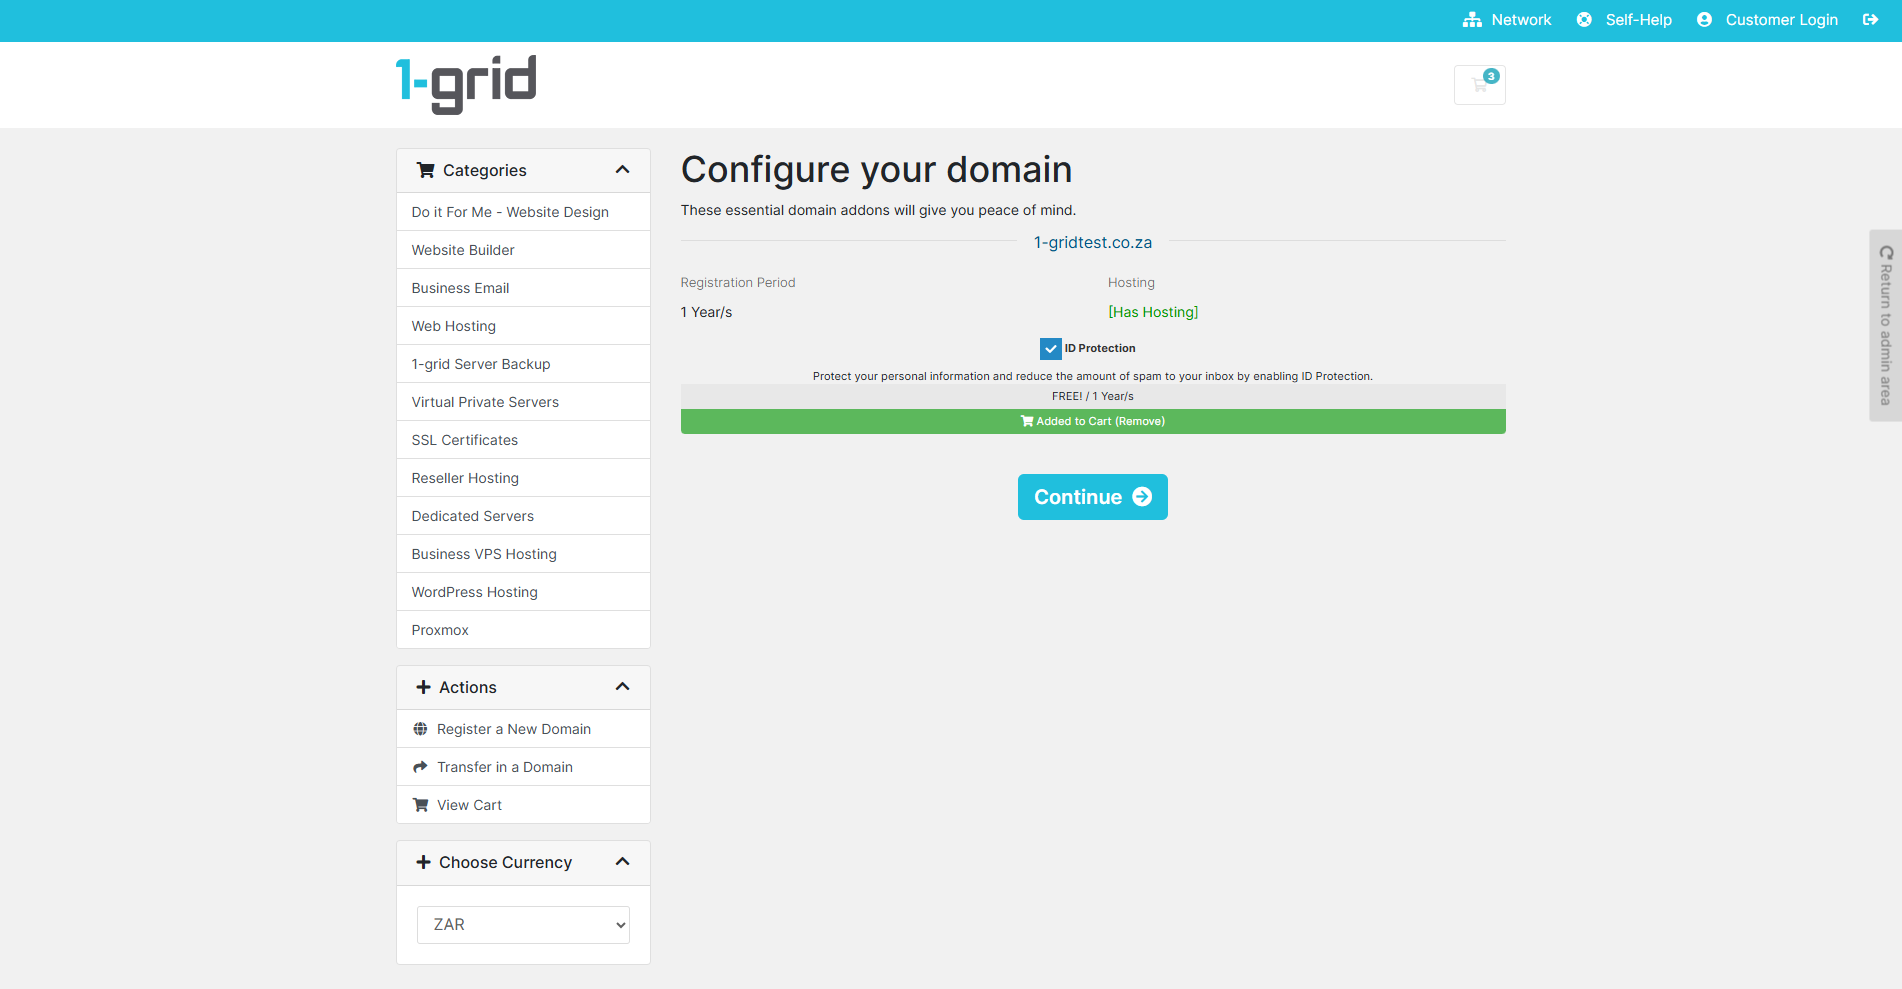
Task: Collapse the Actions panel chevron
Action: (x=622, y=687)
